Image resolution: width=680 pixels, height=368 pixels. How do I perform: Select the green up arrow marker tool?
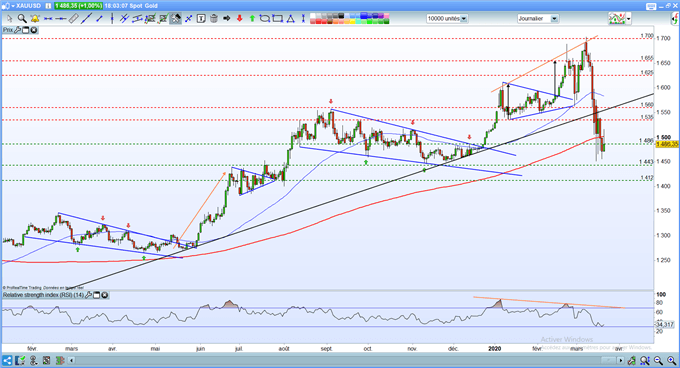tap(252, 19)
